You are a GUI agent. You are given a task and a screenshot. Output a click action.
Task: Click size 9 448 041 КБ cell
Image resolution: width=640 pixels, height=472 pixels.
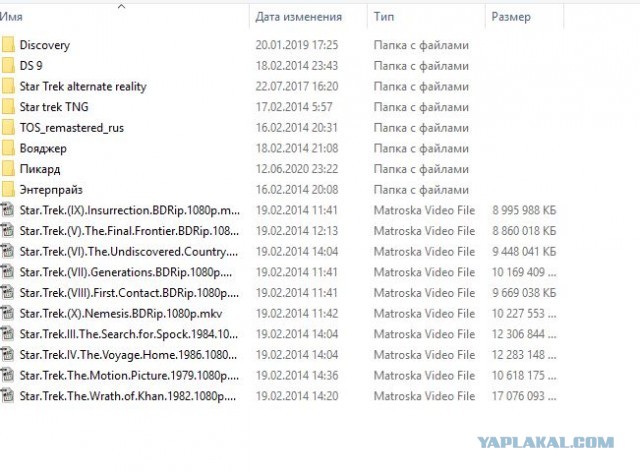[524, 252]
